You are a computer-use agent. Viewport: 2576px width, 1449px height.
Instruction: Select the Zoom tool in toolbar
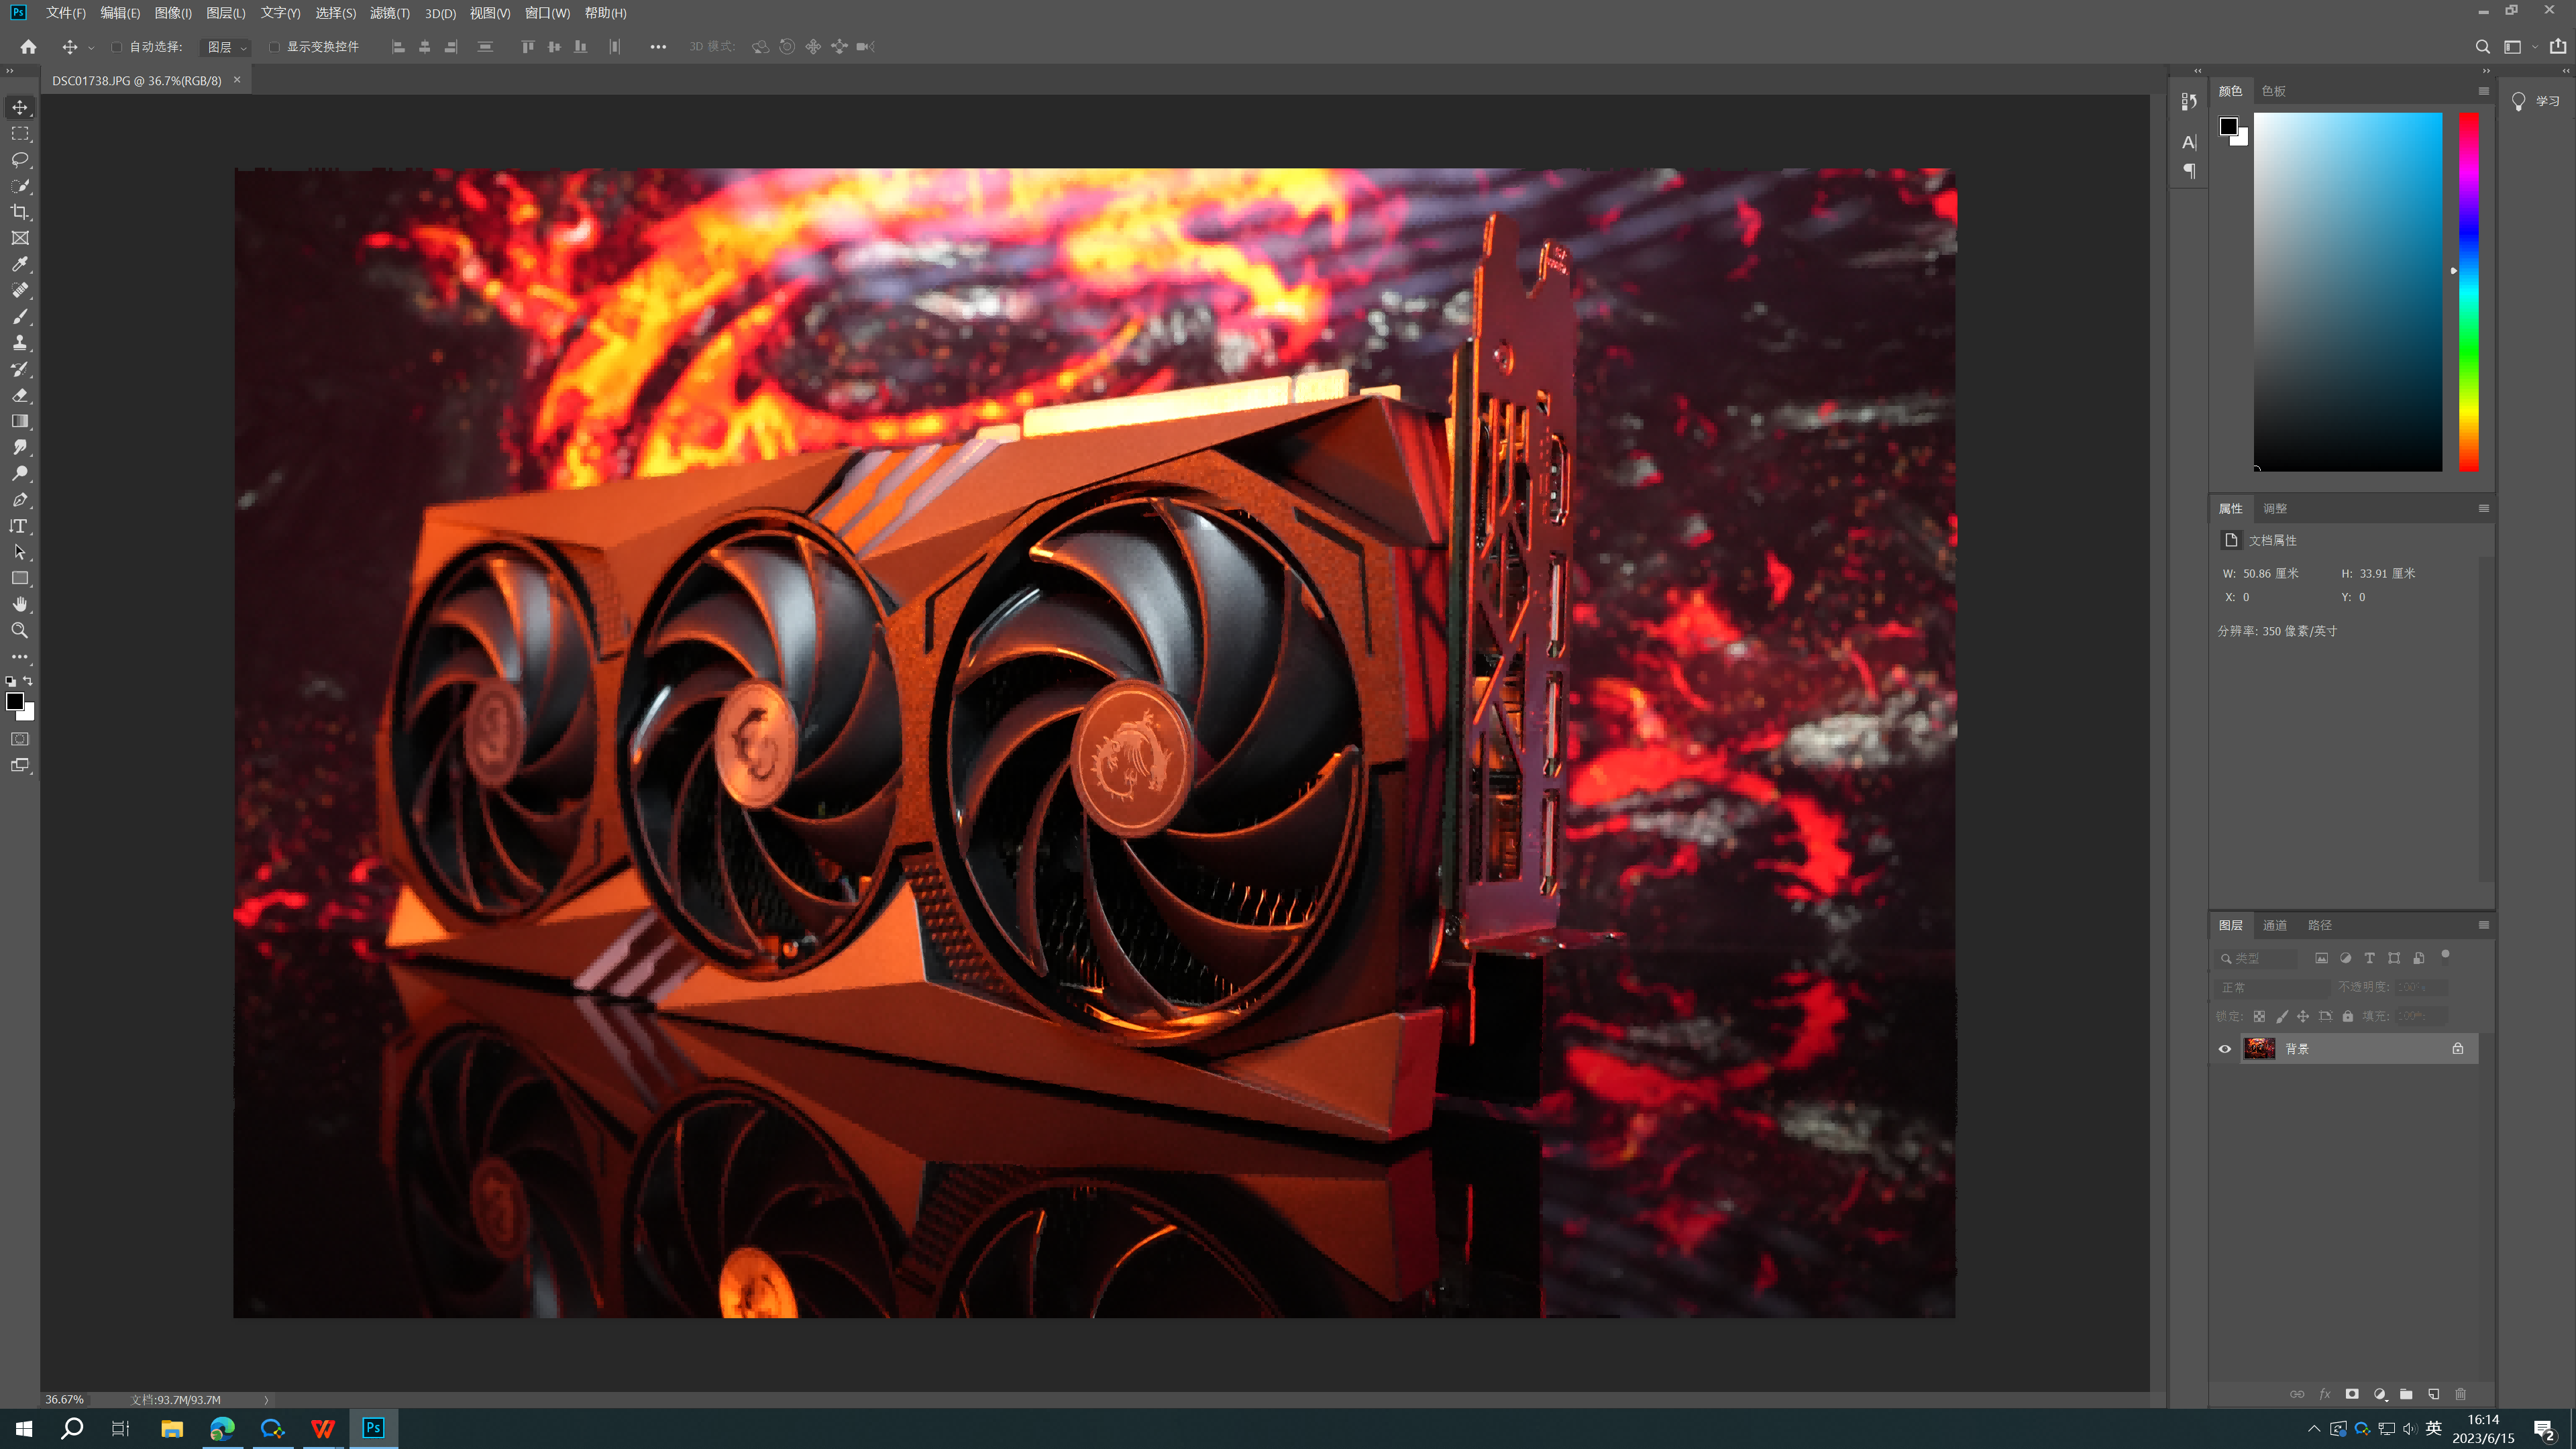click(20, 631)
